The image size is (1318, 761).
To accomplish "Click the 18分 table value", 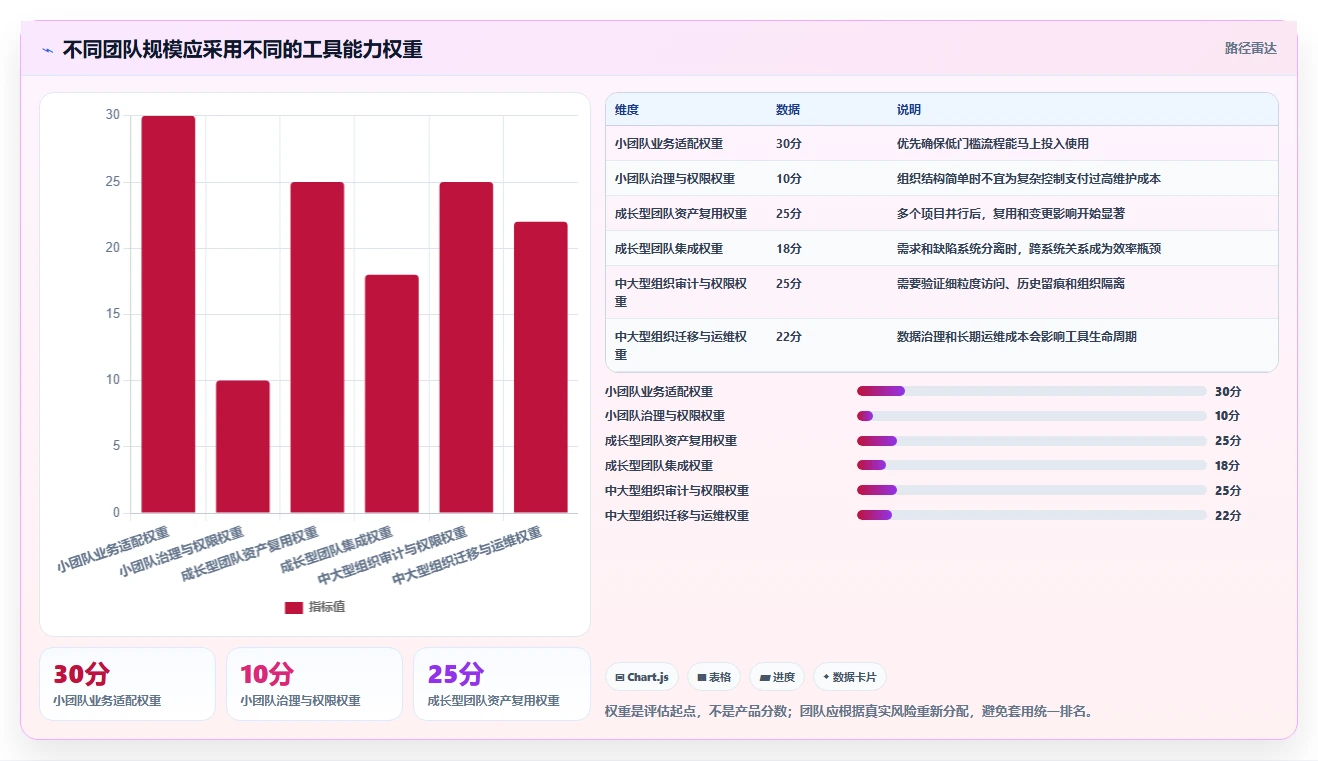I will point(789,249).
